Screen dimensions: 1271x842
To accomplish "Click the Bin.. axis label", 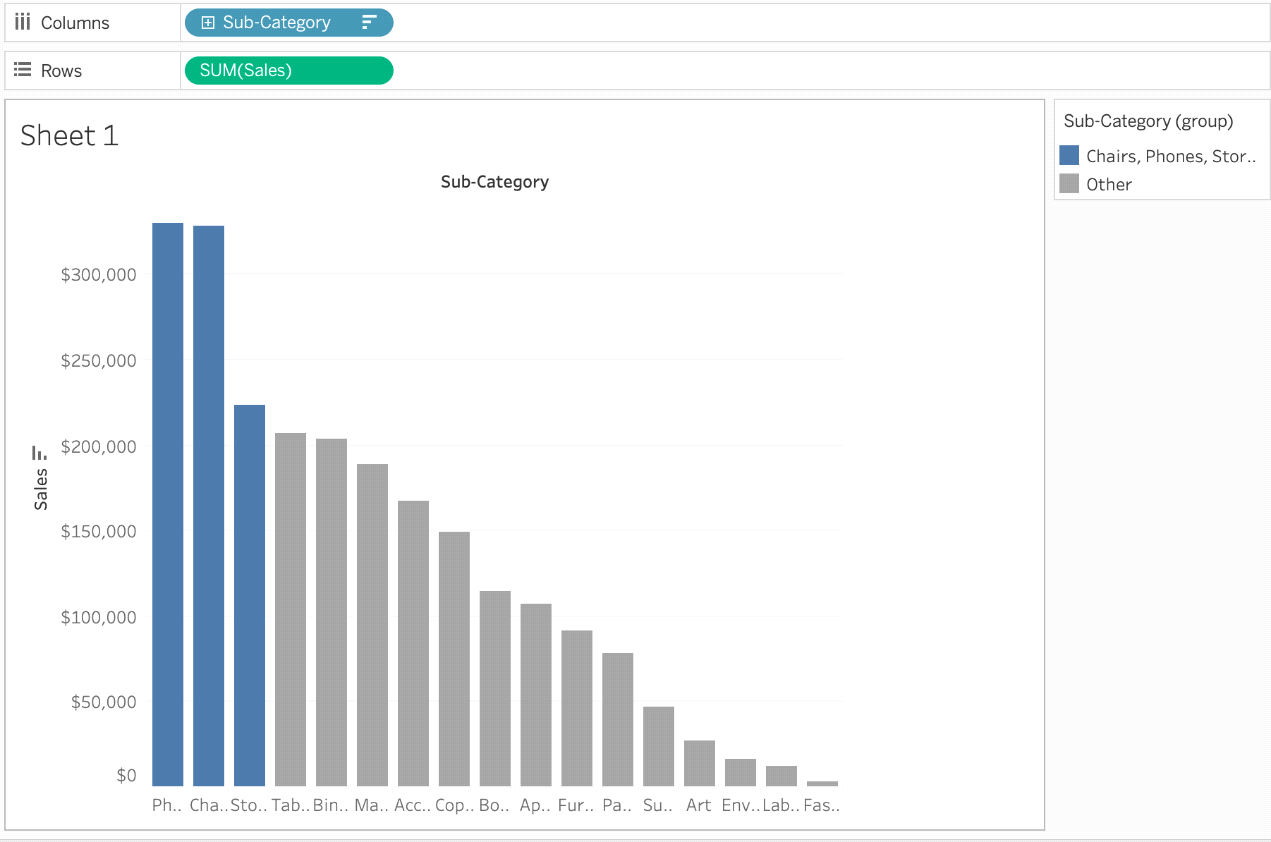I will [331, 804].
